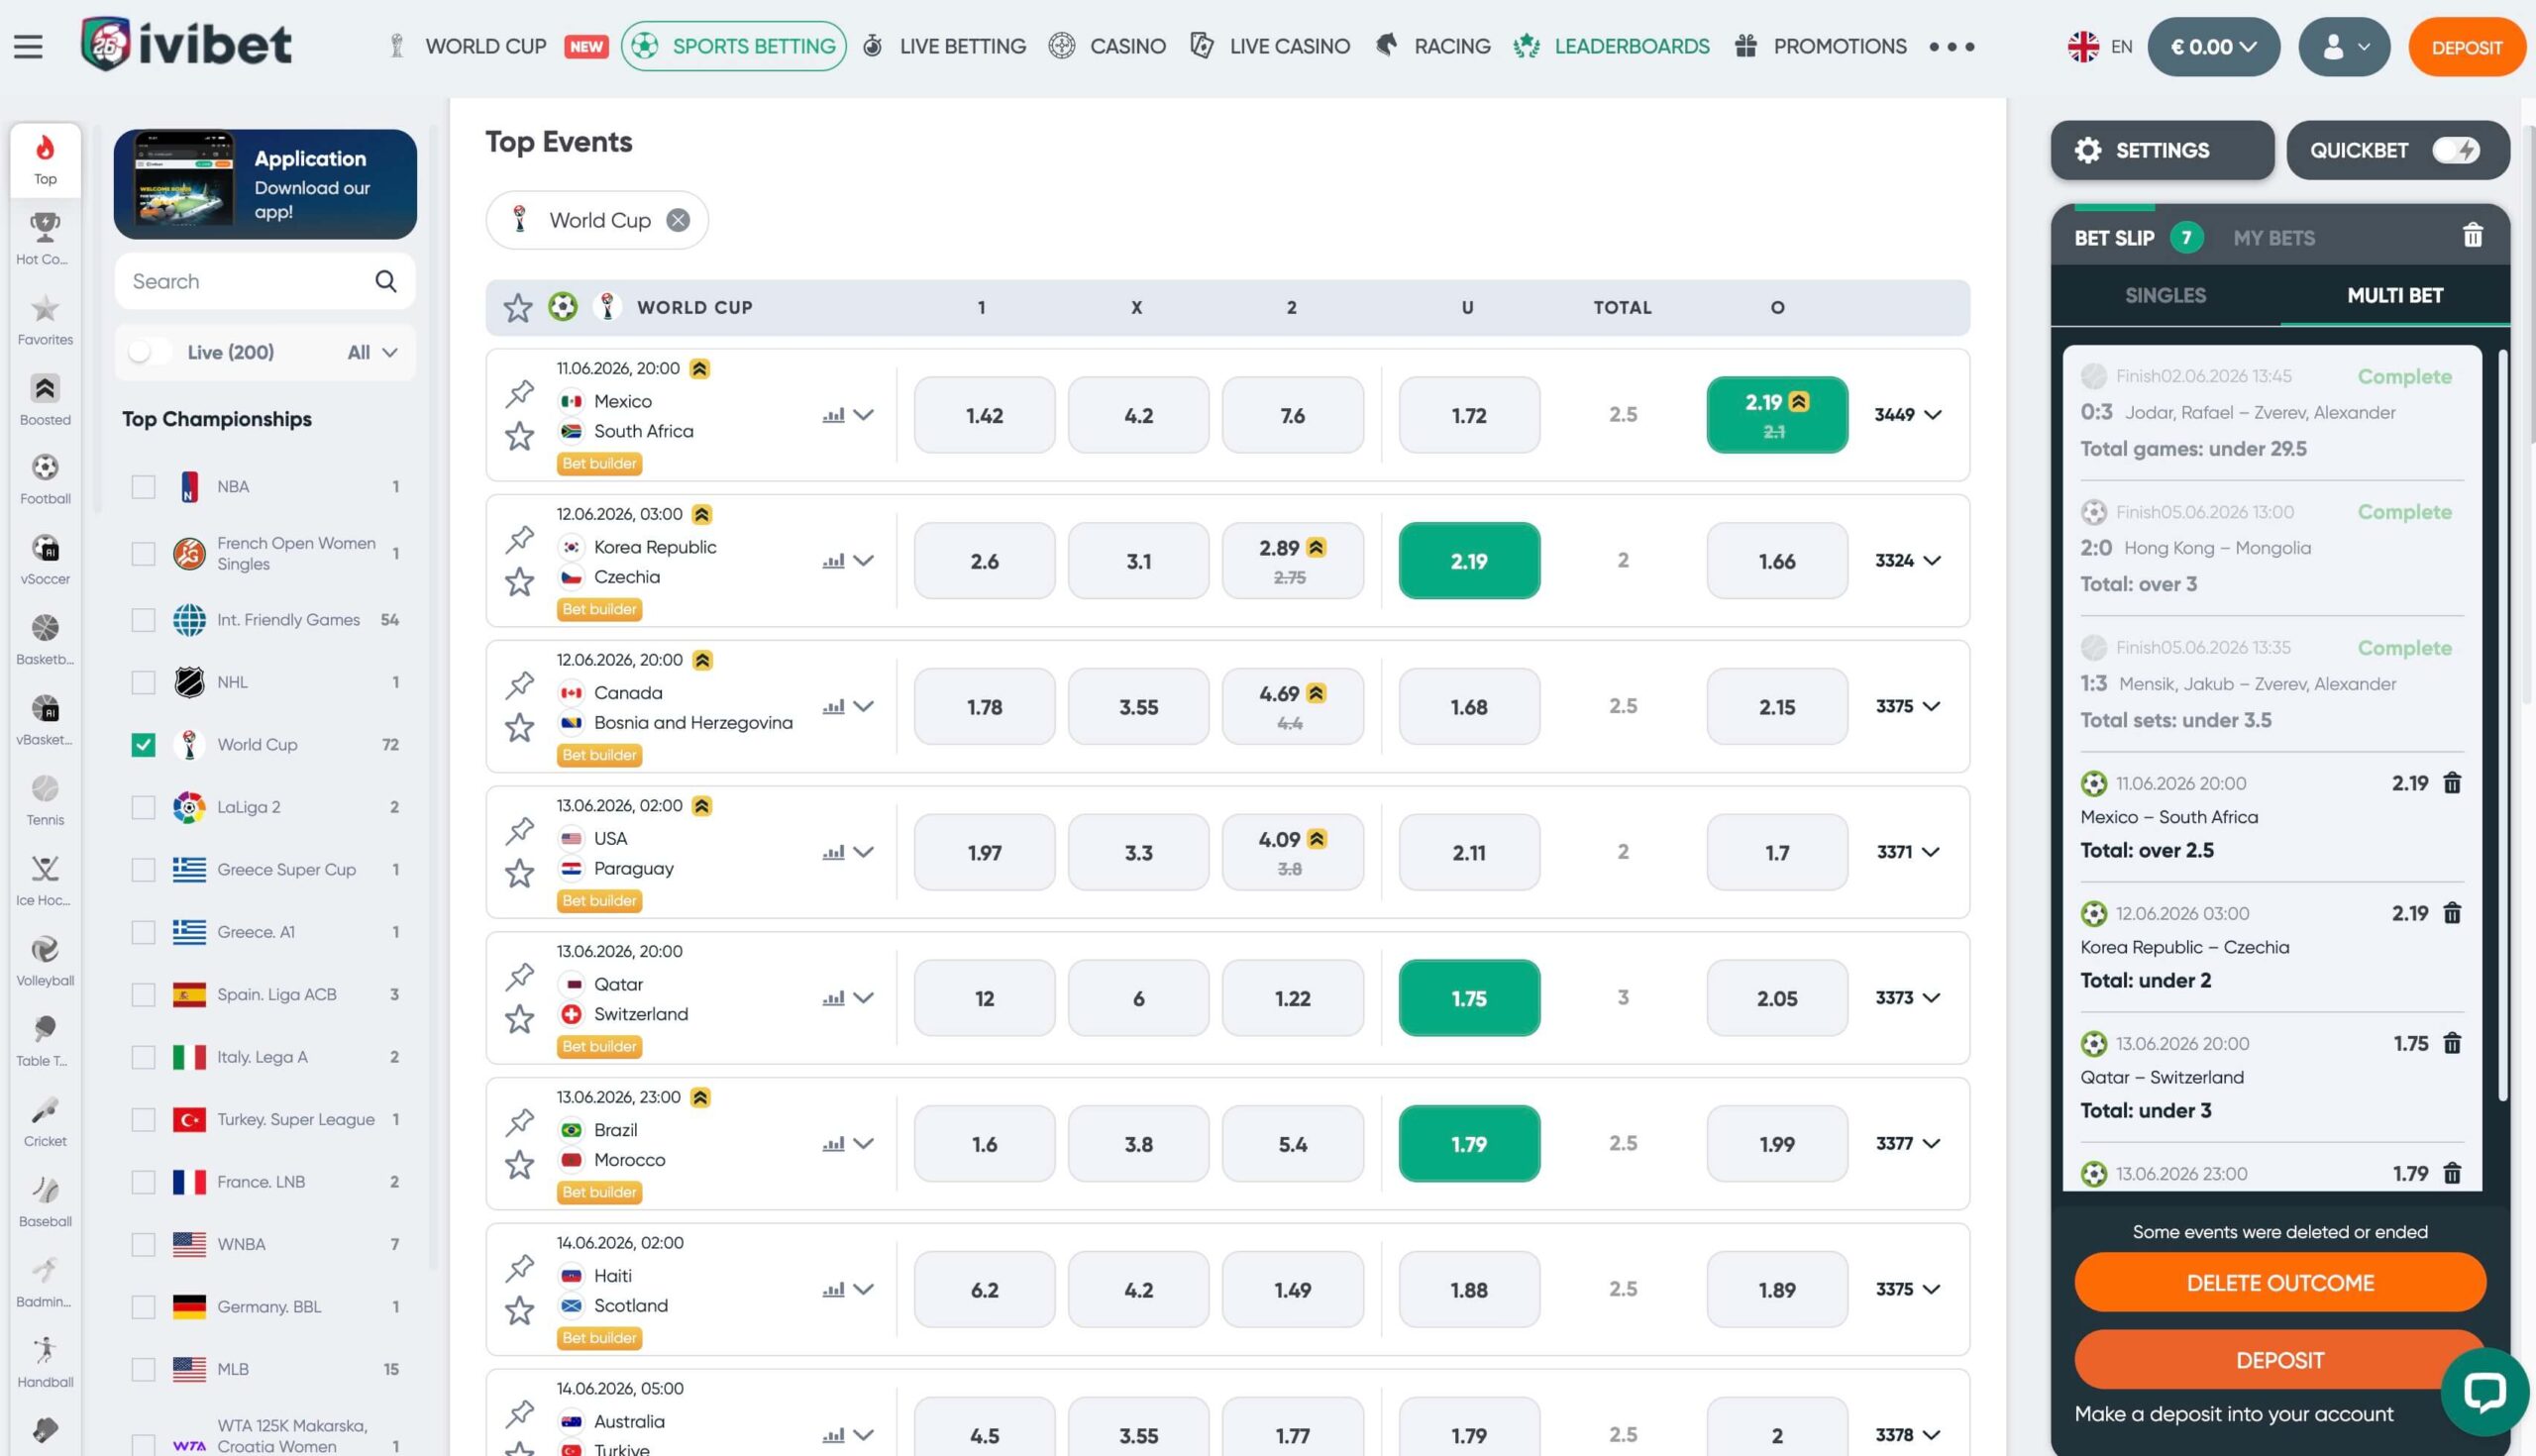
Task: Open the Application download banner
Action: pyautogui.click(x=265, y=184)
